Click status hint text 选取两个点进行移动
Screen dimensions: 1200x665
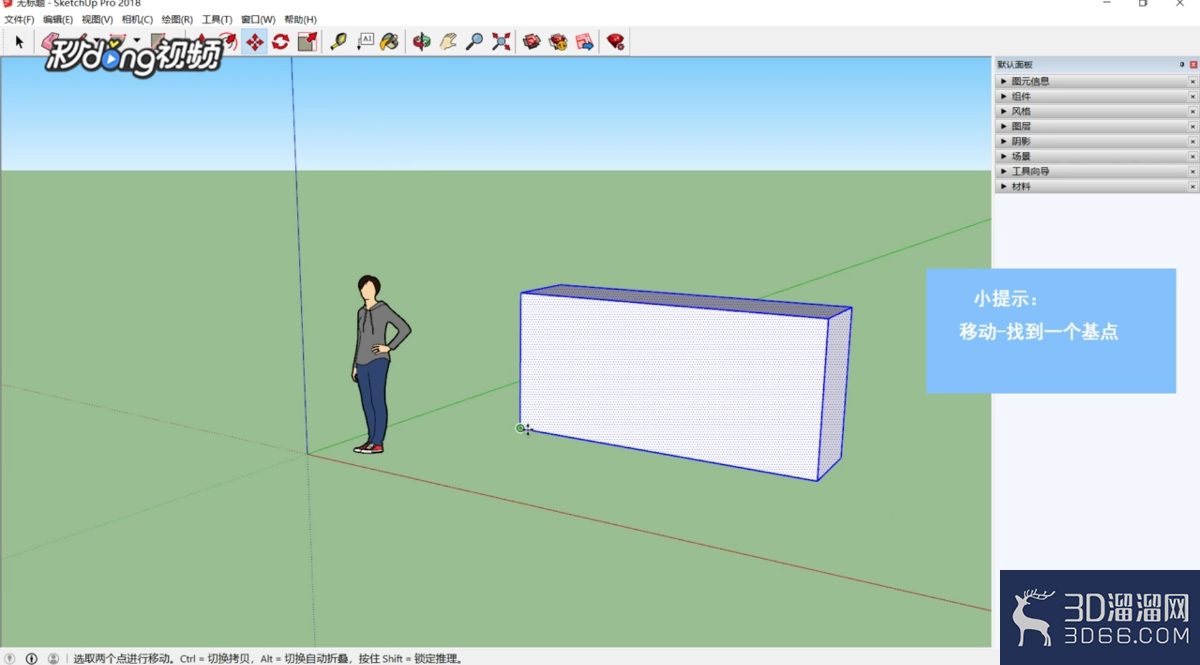(x=125, y=659)
